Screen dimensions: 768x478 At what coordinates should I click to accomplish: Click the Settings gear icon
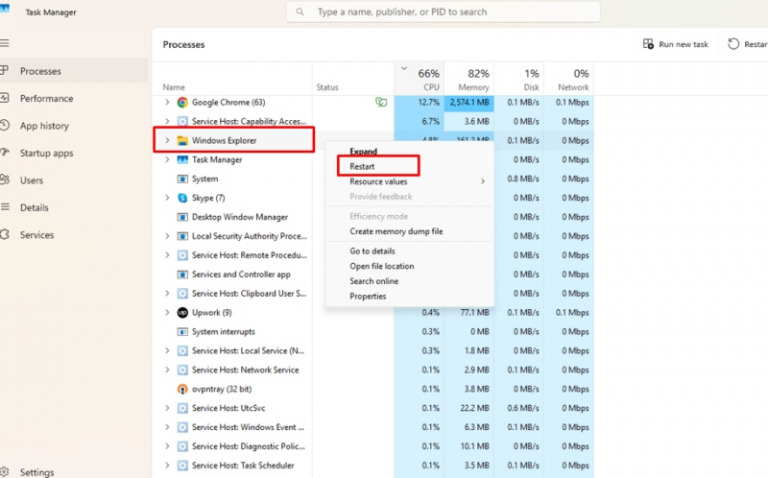pyautogui.click(x=5, y=472)
